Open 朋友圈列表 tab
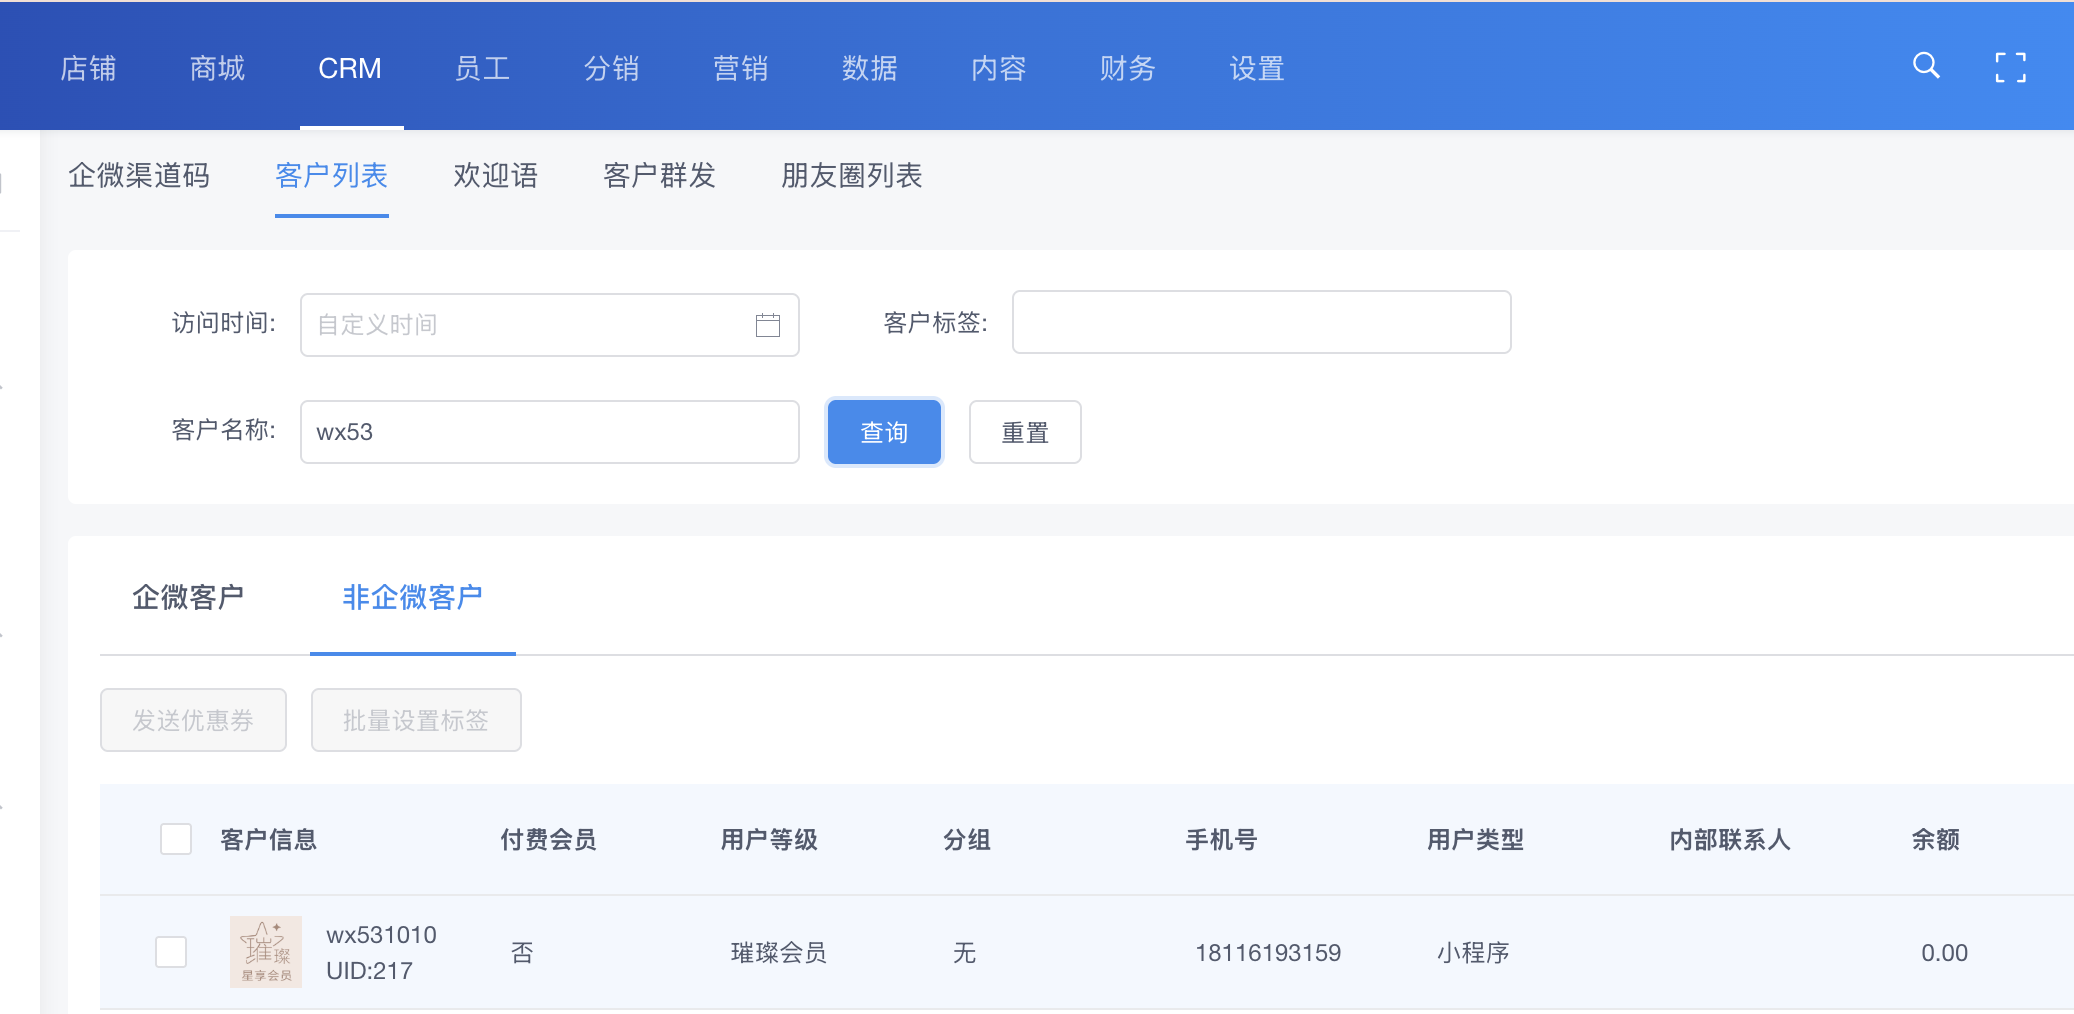This screenshot has height=1014, width=2074. tap(851, 176)
